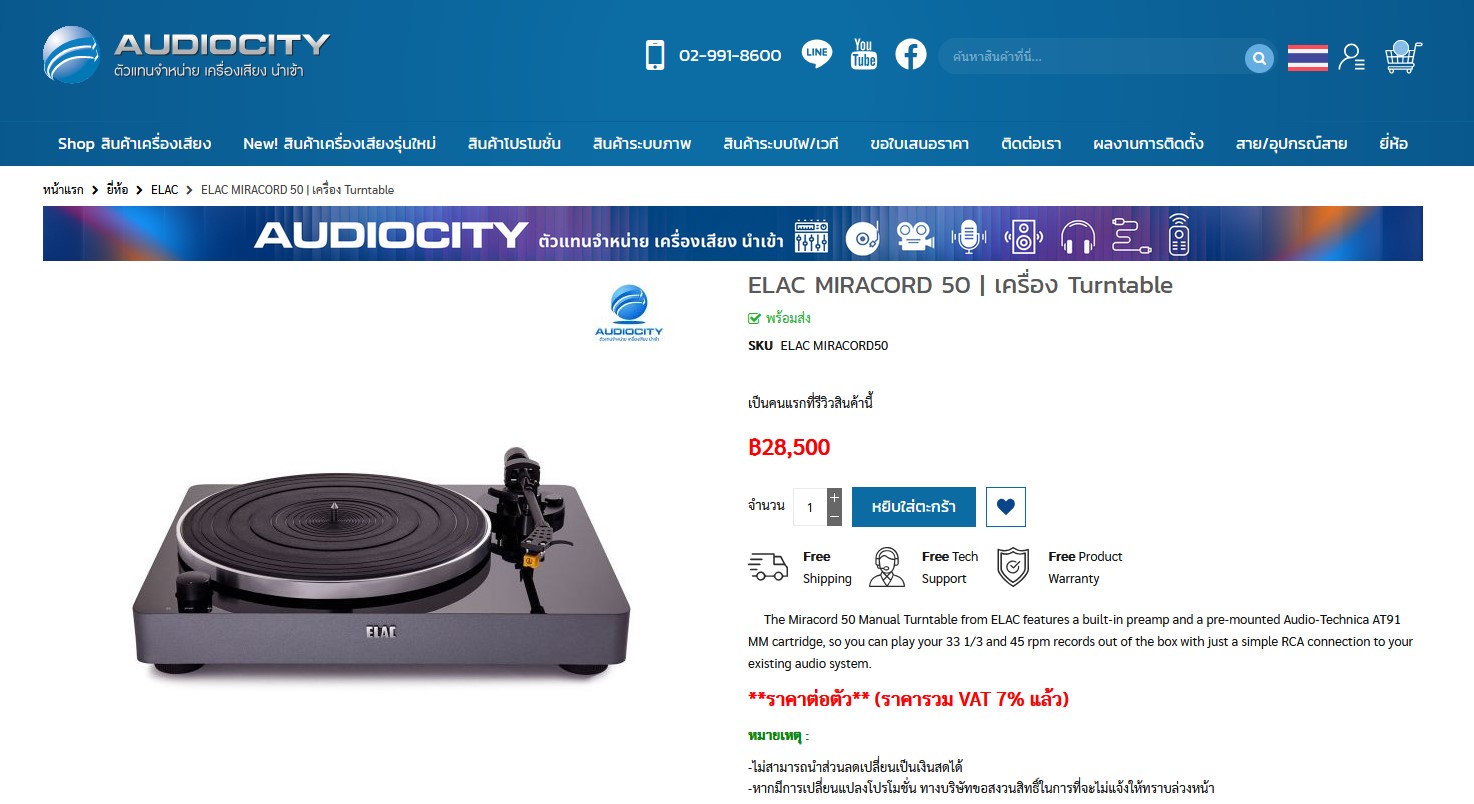Open ยี่ห้อ menu in navigation bar
1474x804 pixels.
pyautogui.click(x=1393, y=144)
